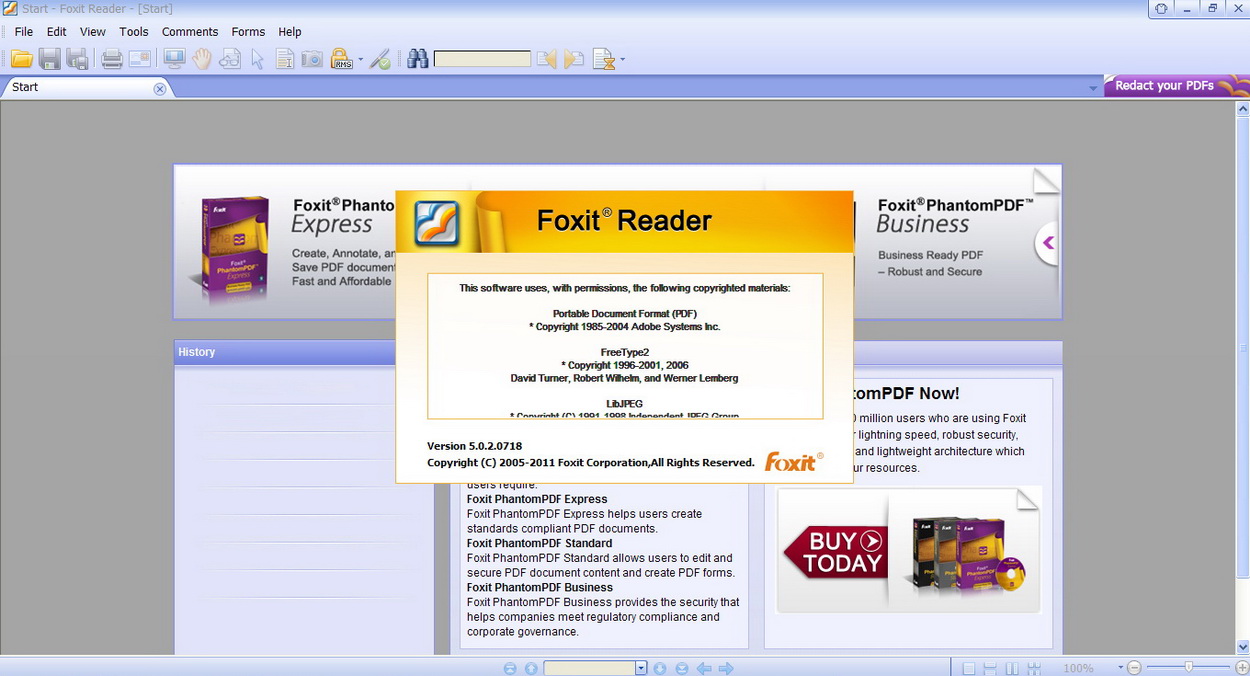The width and height of the screenshot is (1250, 676).
Task: Click the pen signature validation icon
Action: coord(380,59)
